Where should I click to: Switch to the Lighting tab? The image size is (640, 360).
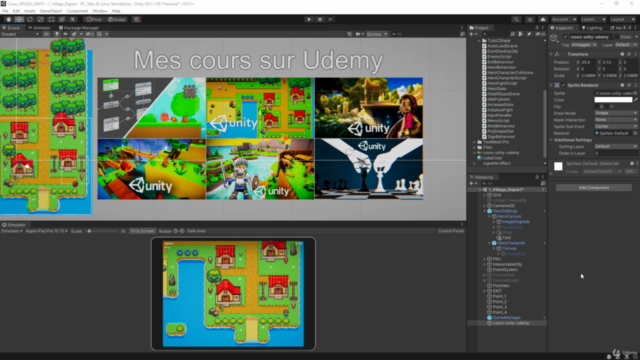(x=592, y=28)
